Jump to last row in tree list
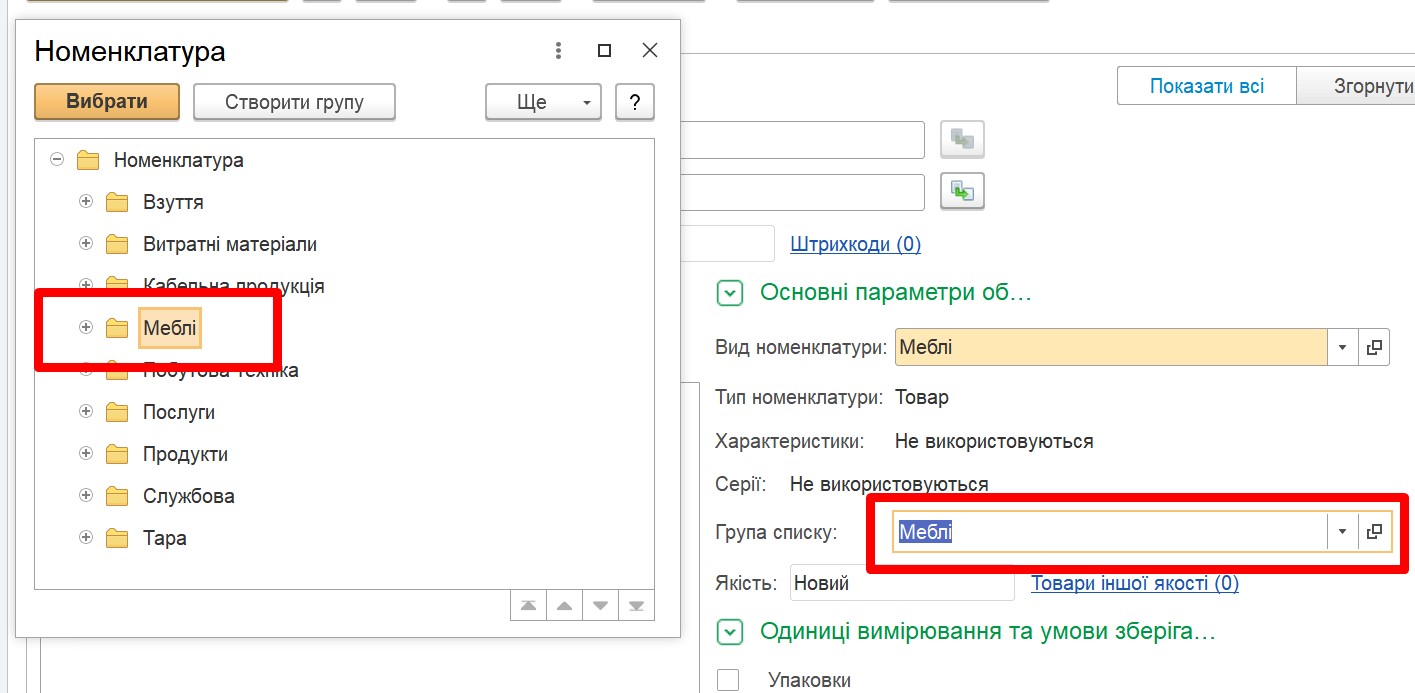The width and height of the screenshot is (1415, 693). pyautogui.click(x=636, y=606)
